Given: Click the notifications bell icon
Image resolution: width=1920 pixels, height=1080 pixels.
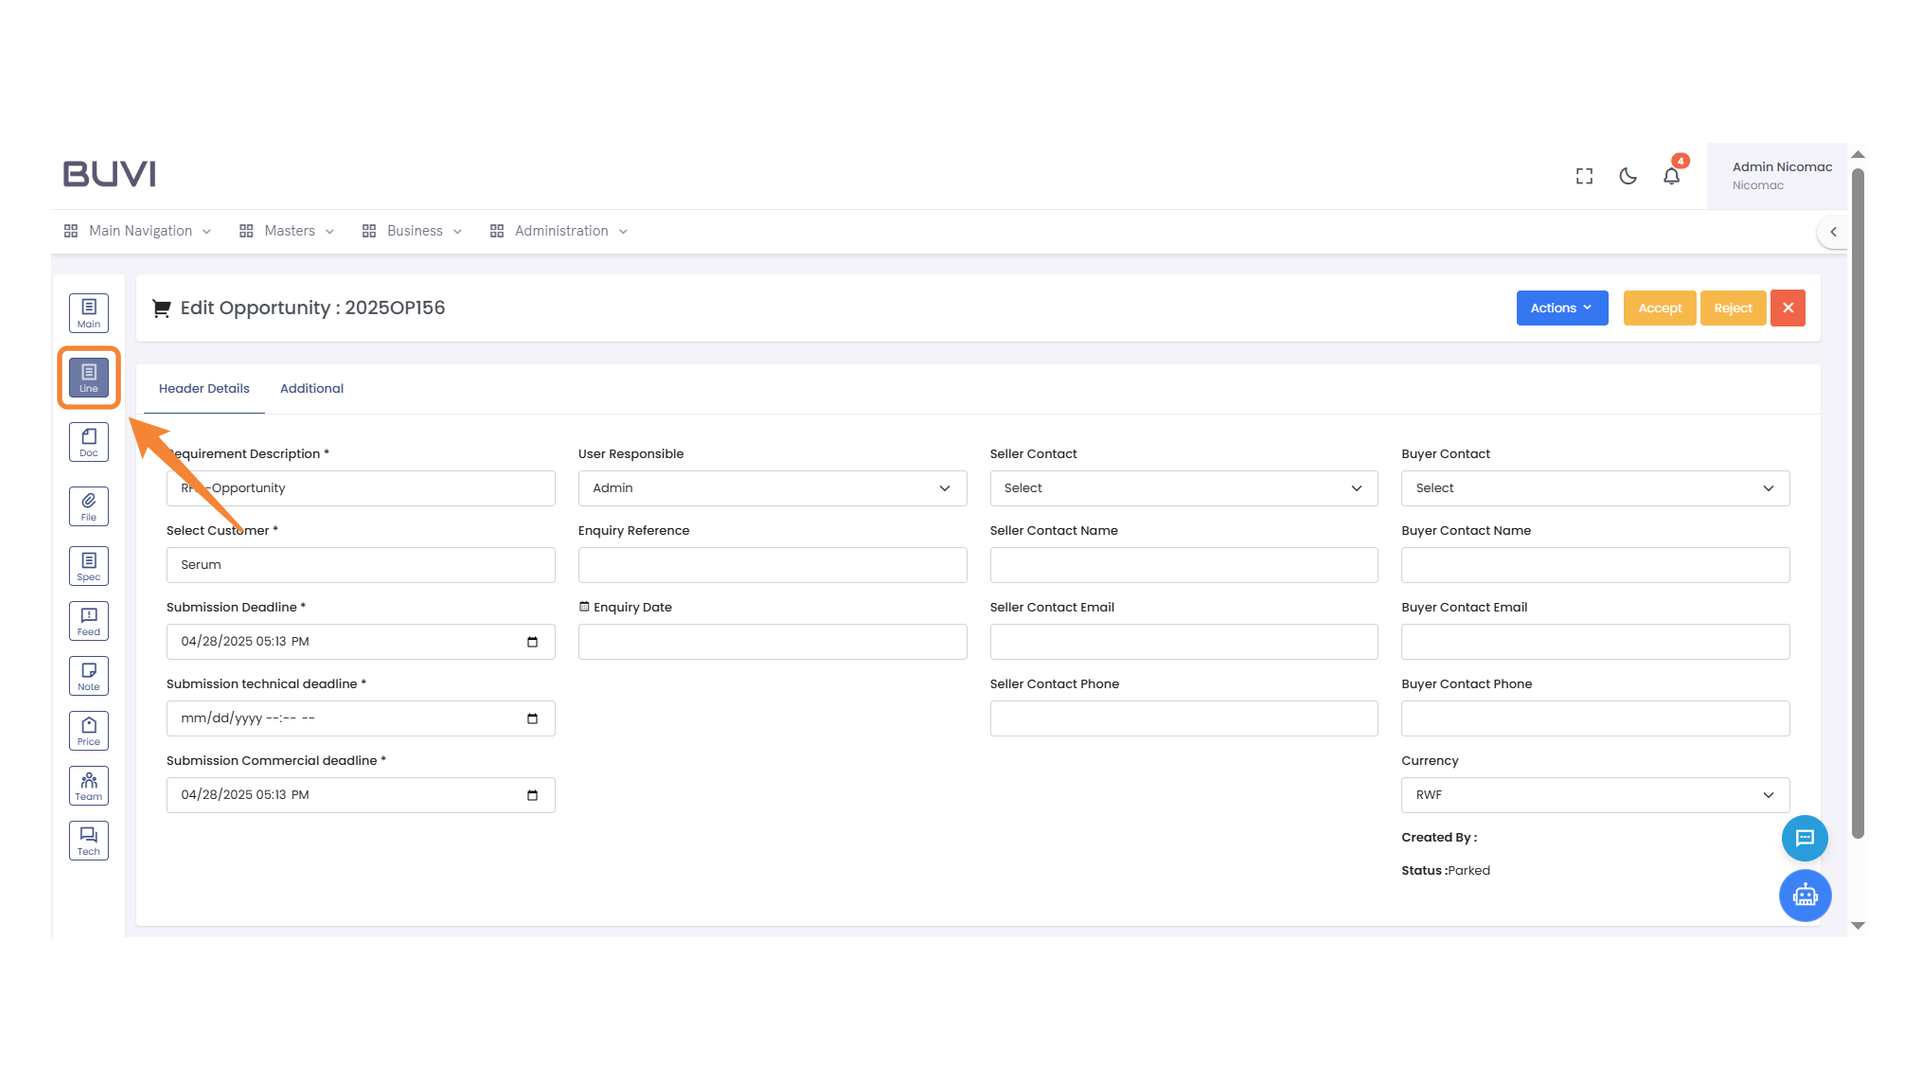Looking at the screenshot, I should [1671, 176].
